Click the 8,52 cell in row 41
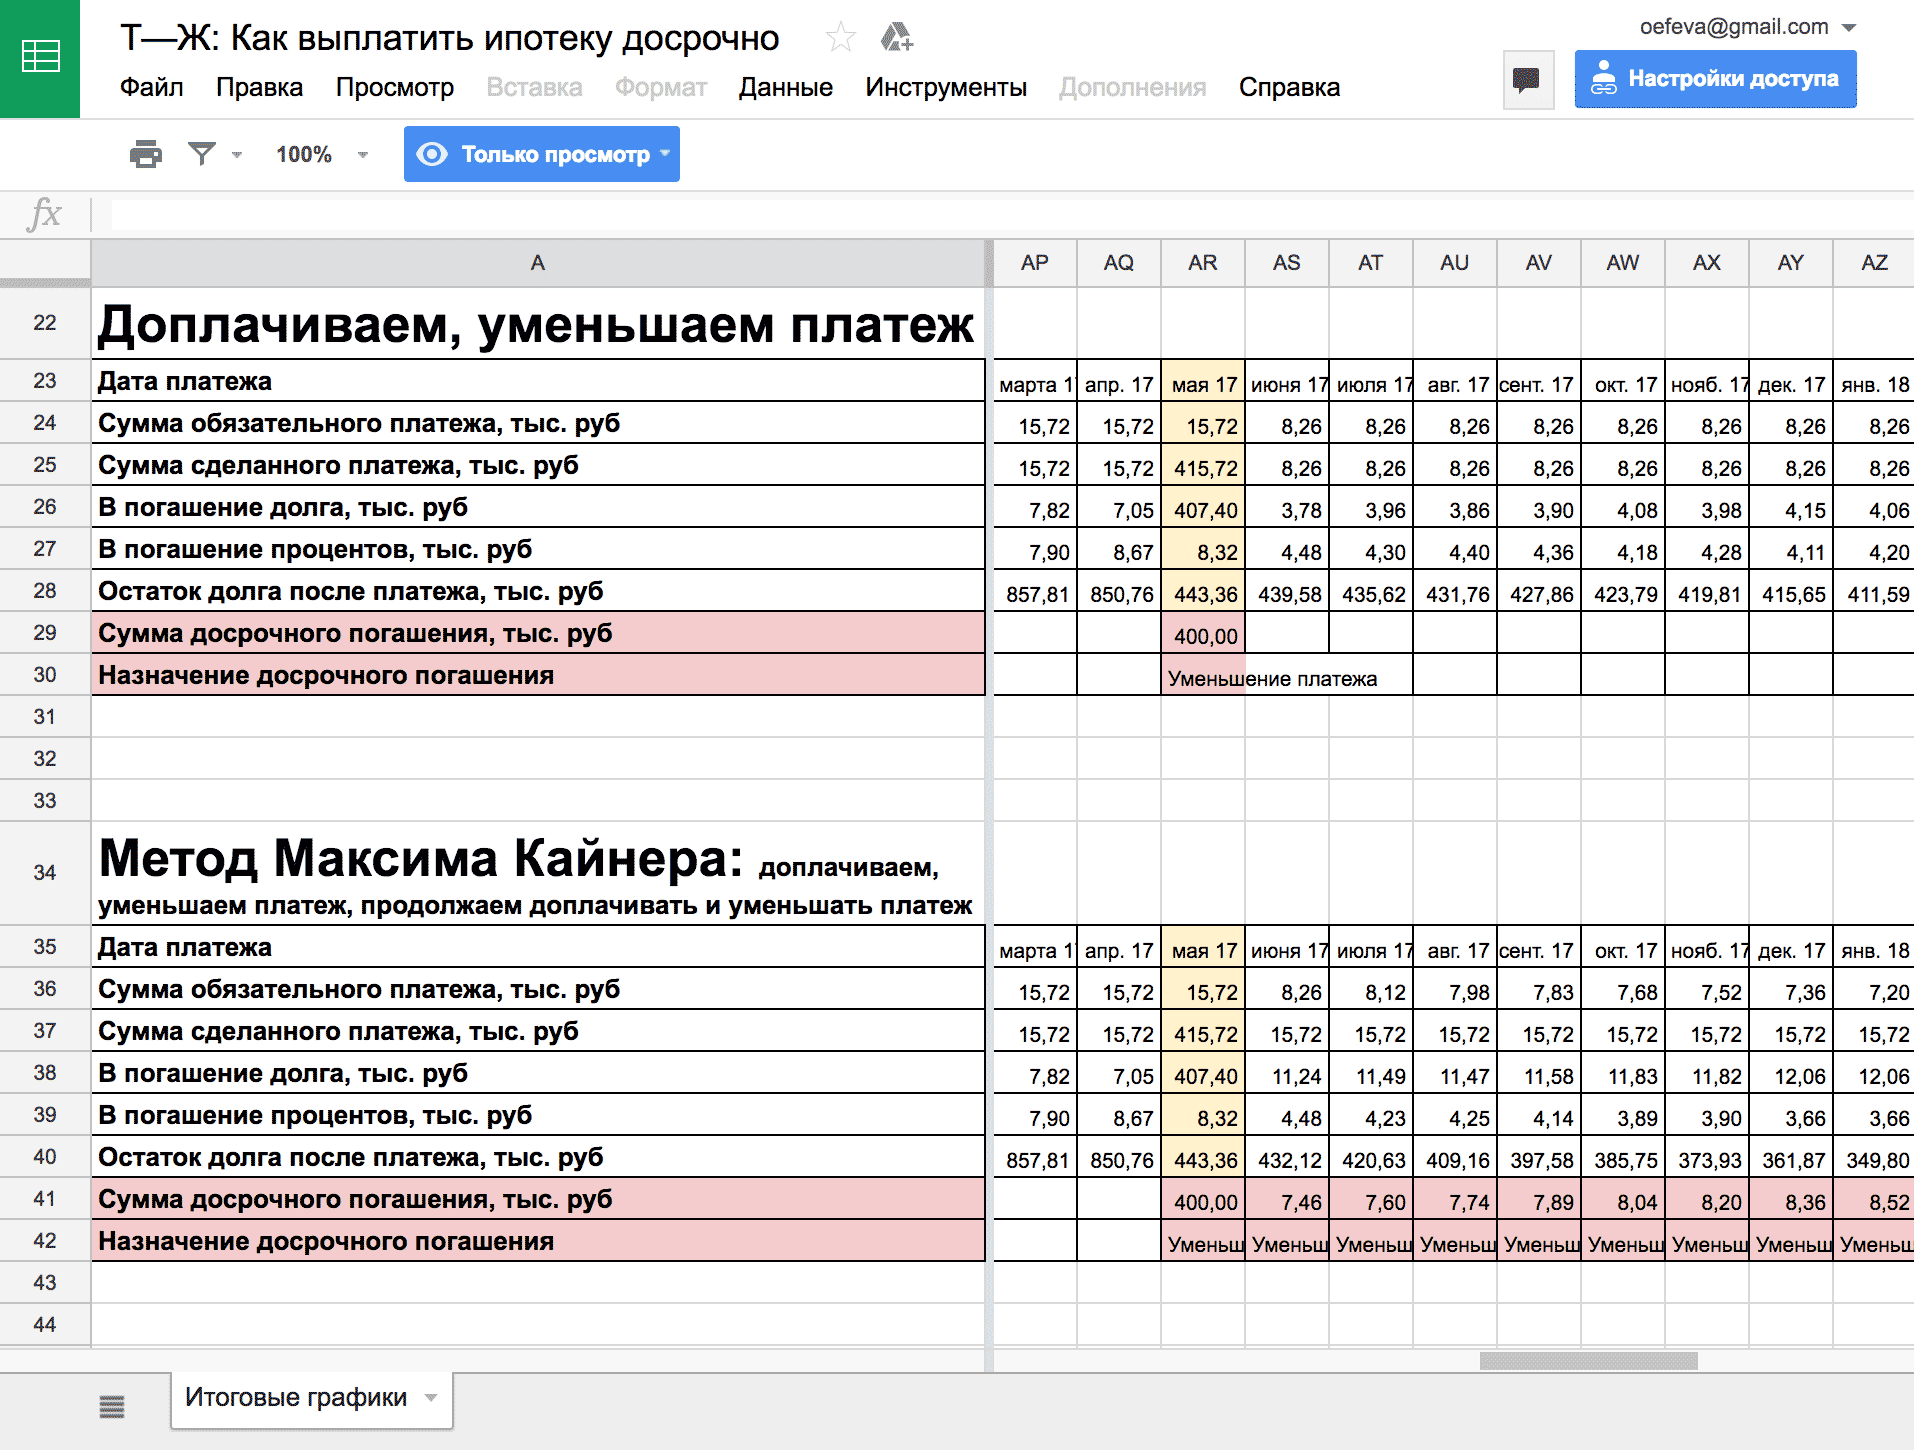Viewport: 1914px width, 1450px height. point(1875,1201)
